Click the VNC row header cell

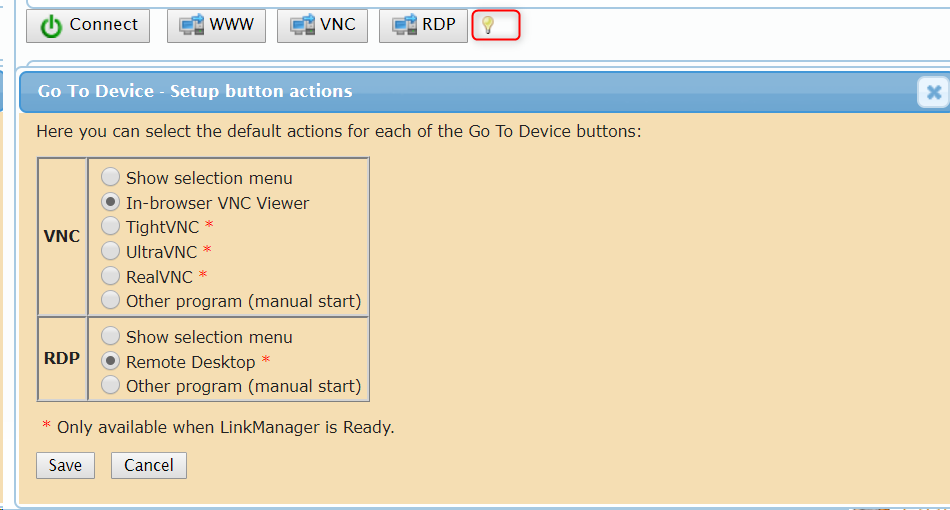[x=62, y=236]
